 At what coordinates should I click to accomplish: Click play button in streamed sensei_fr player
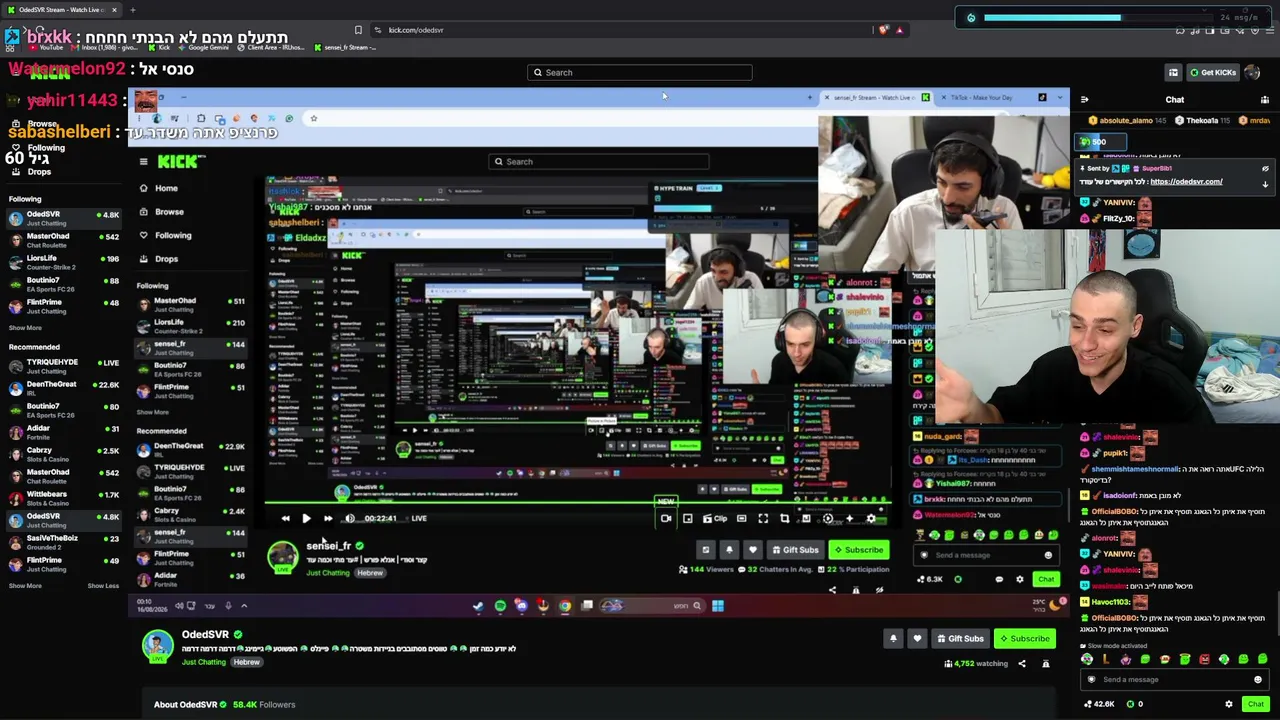pos(306,519)
